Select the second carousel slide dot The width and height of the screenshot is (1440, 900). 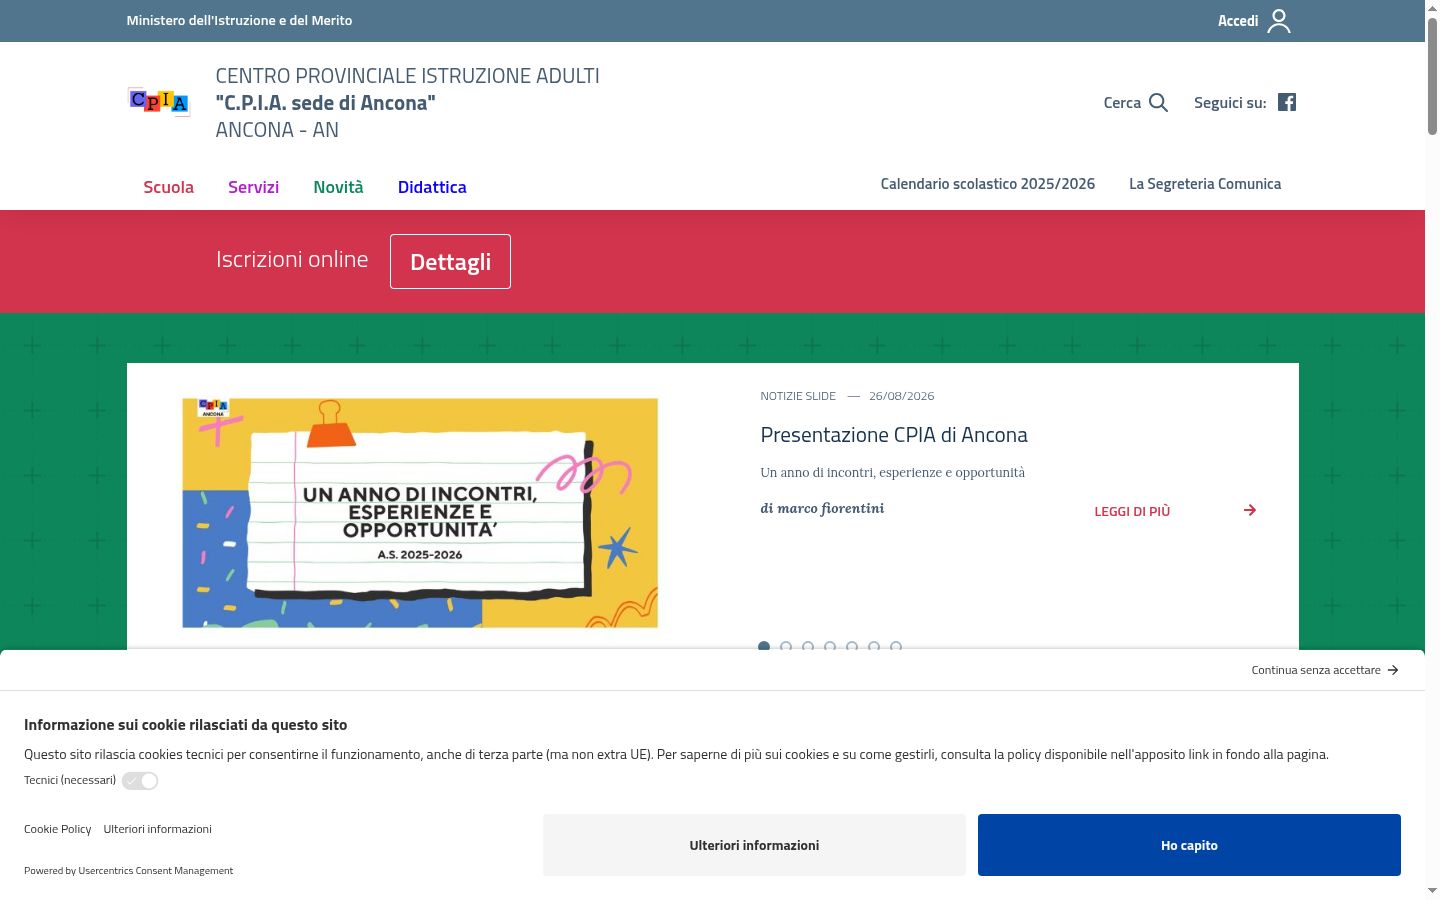[786, 647]
